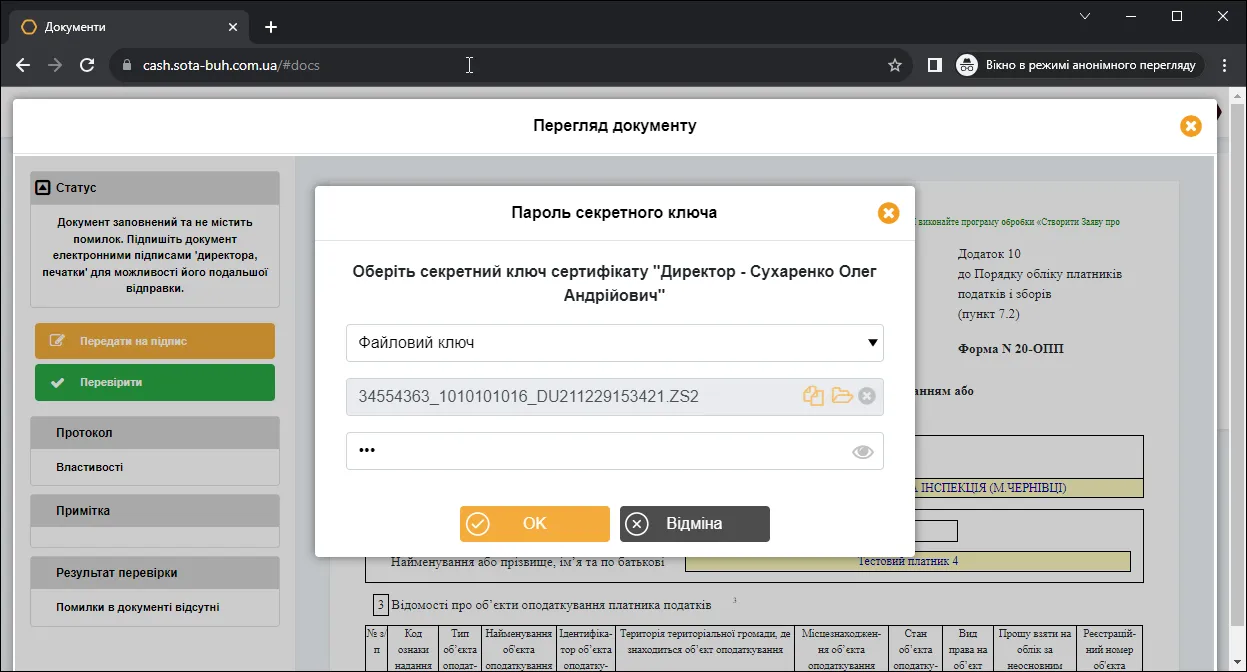Click the checkmark icon on Перевірити
The width and height of the screenshot is (1247, 672).
click(57, 382)
